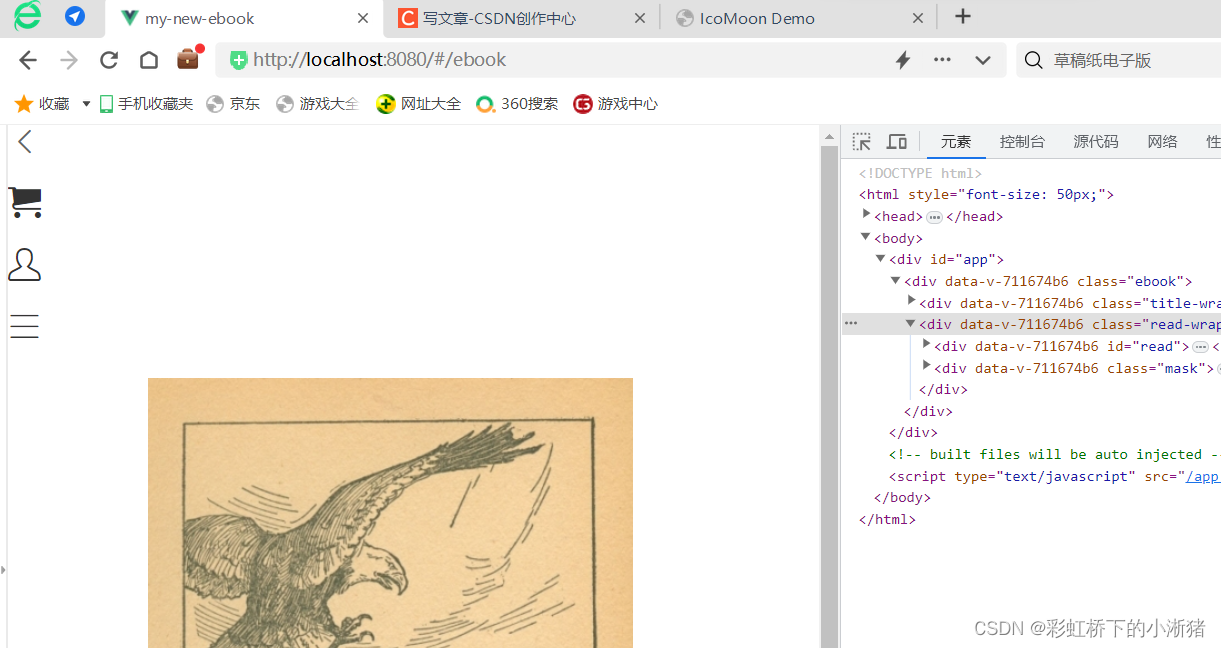Activate the DevTools element inspector icon
1221x648 pixels.
[862, 142]
